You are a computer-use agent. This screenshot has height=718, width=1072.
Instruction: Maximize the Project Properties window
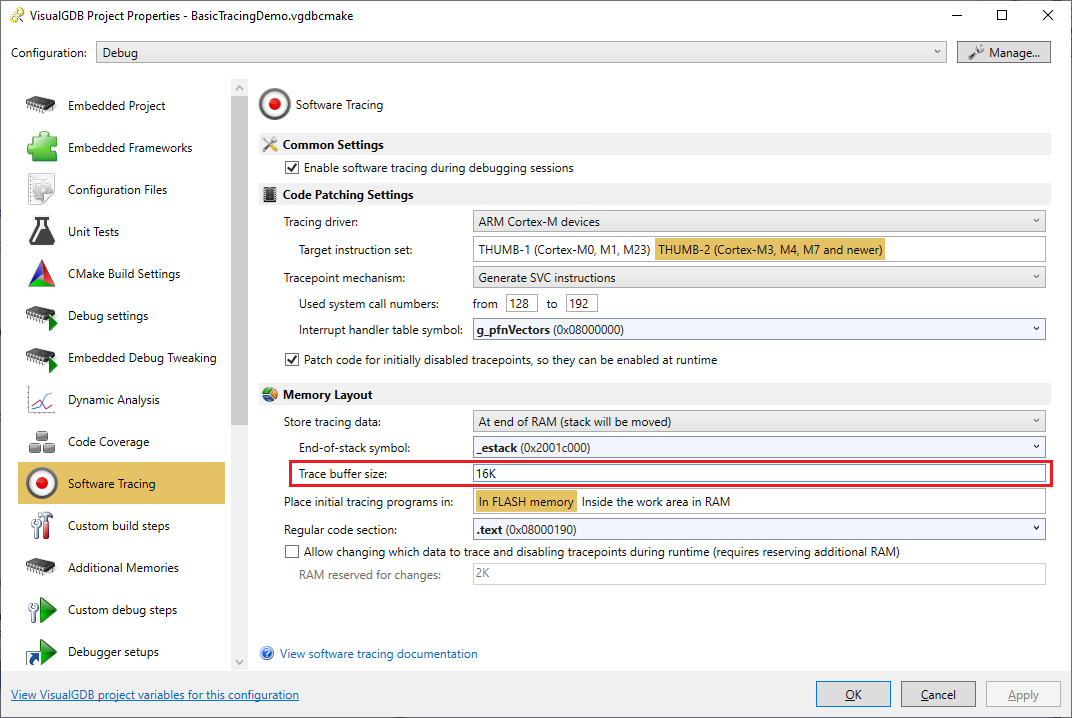pos(1002,15)
